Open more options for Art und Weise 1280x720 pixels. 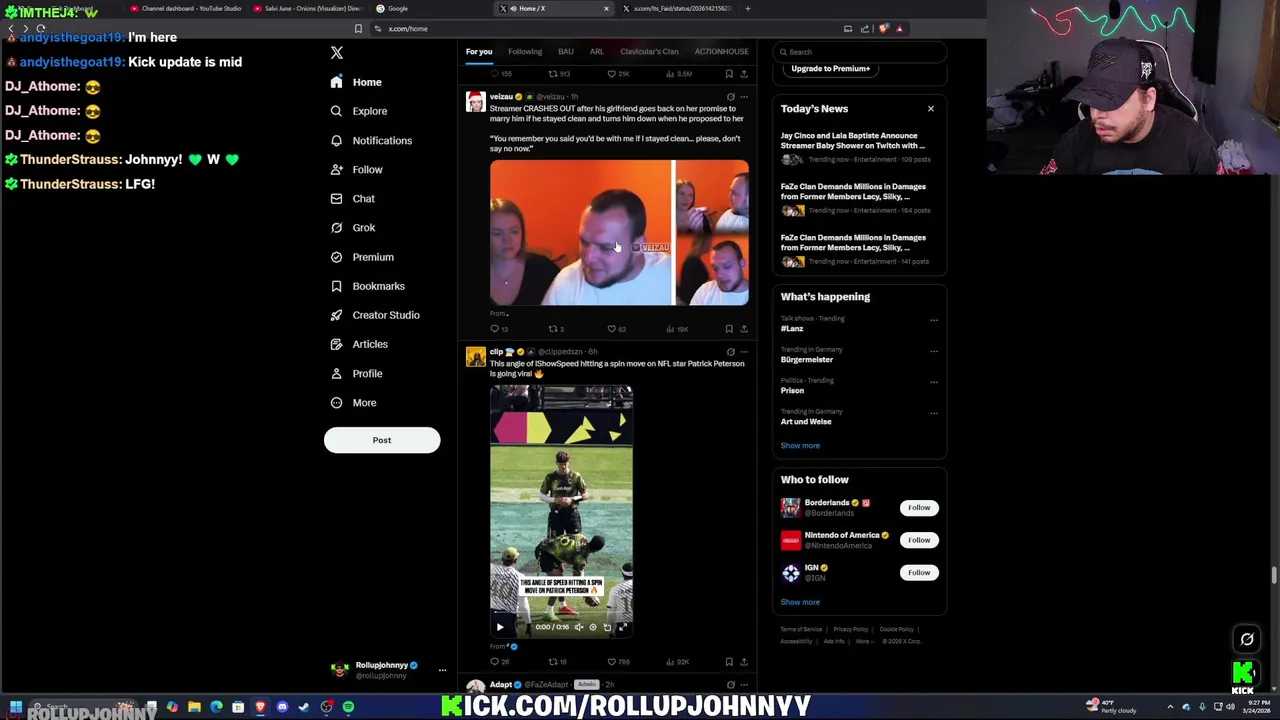(934, 413)
